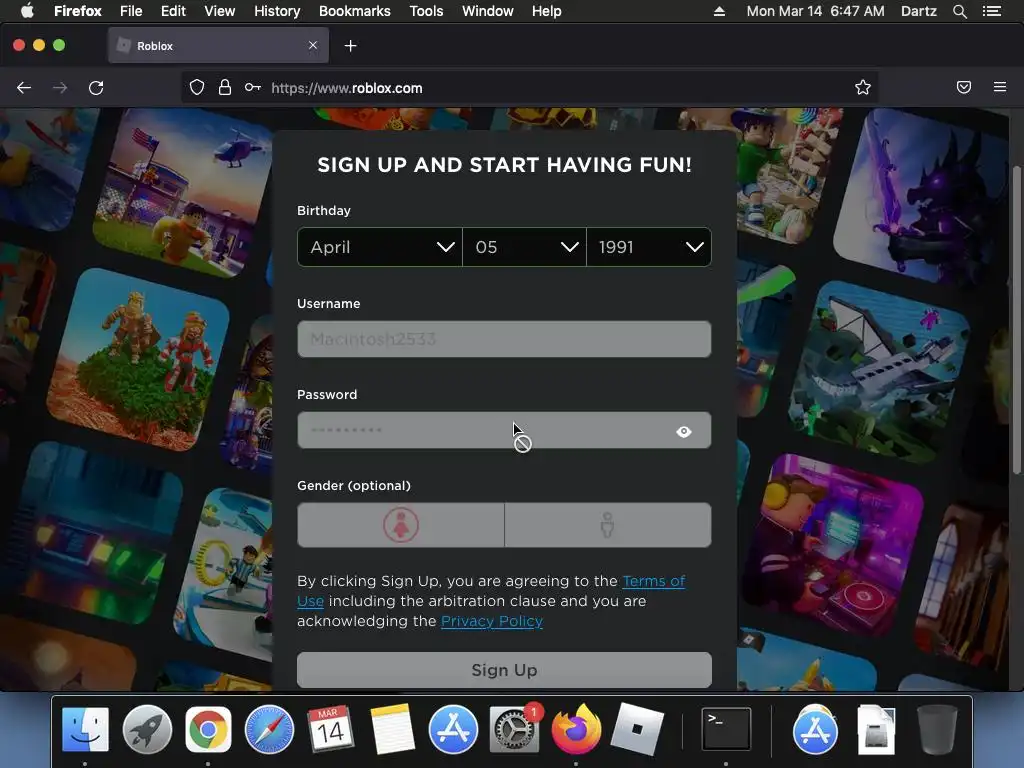Open the tracking protection shield icon

click(197, 88)
